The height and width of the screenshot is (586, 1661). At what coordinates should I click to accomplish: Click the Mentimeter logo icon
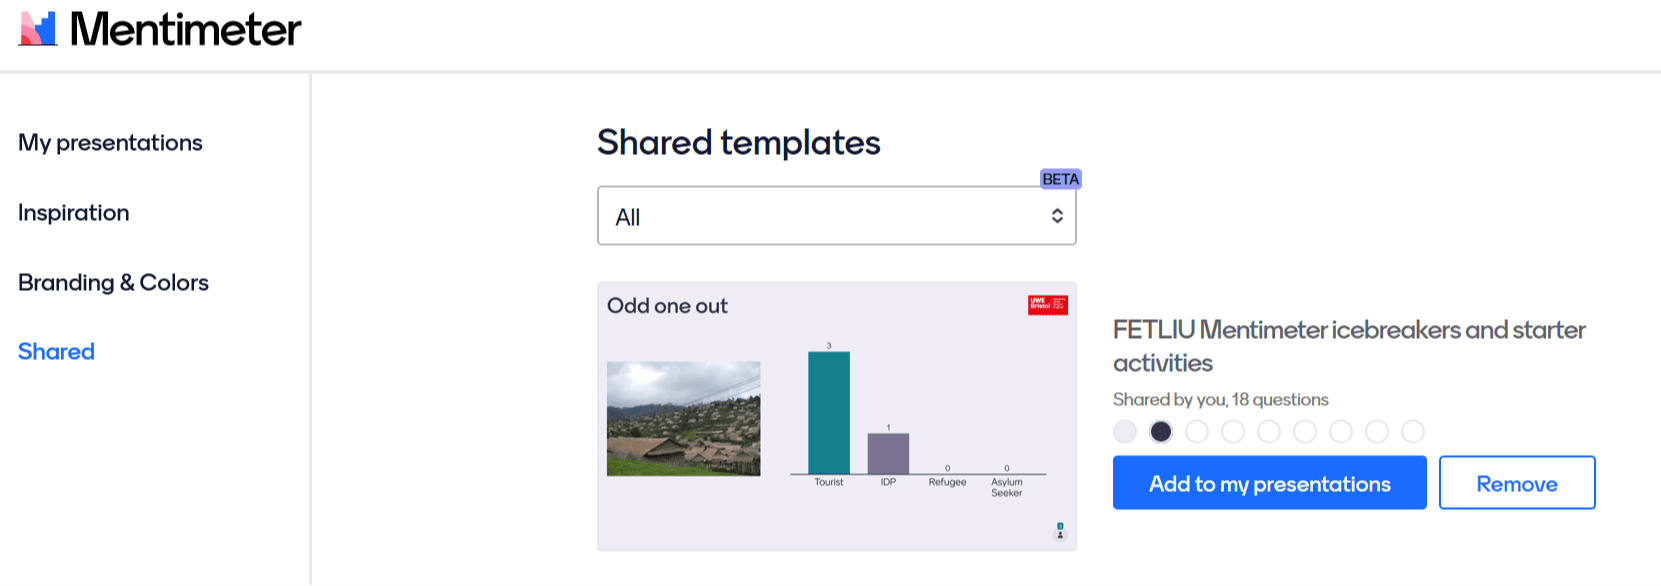pos(38,29)
